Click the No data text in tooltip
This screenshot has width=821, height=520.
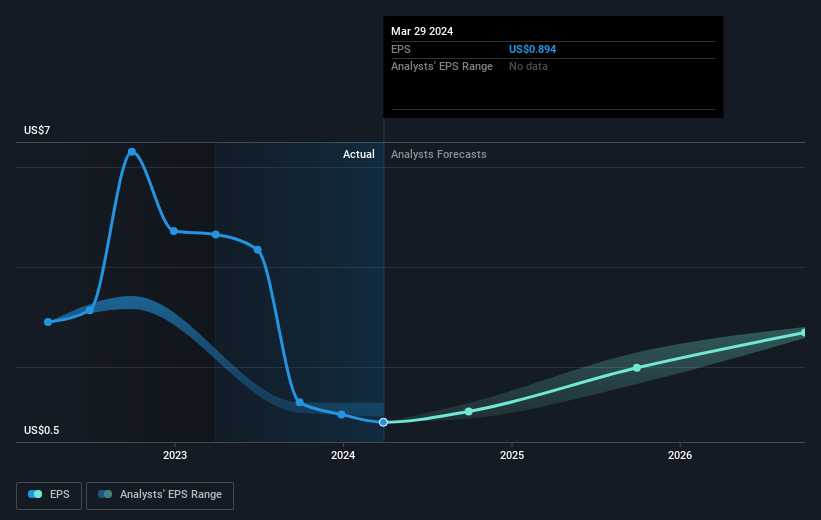click(x=528, y=67)
